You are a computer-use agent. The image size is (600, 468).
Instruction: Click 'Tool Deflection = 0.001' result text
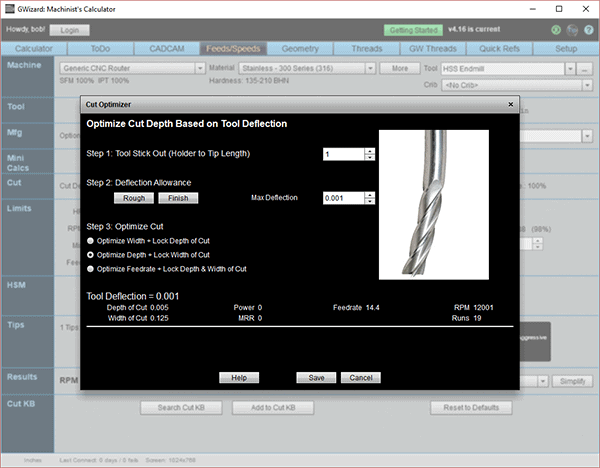[132, 296]
